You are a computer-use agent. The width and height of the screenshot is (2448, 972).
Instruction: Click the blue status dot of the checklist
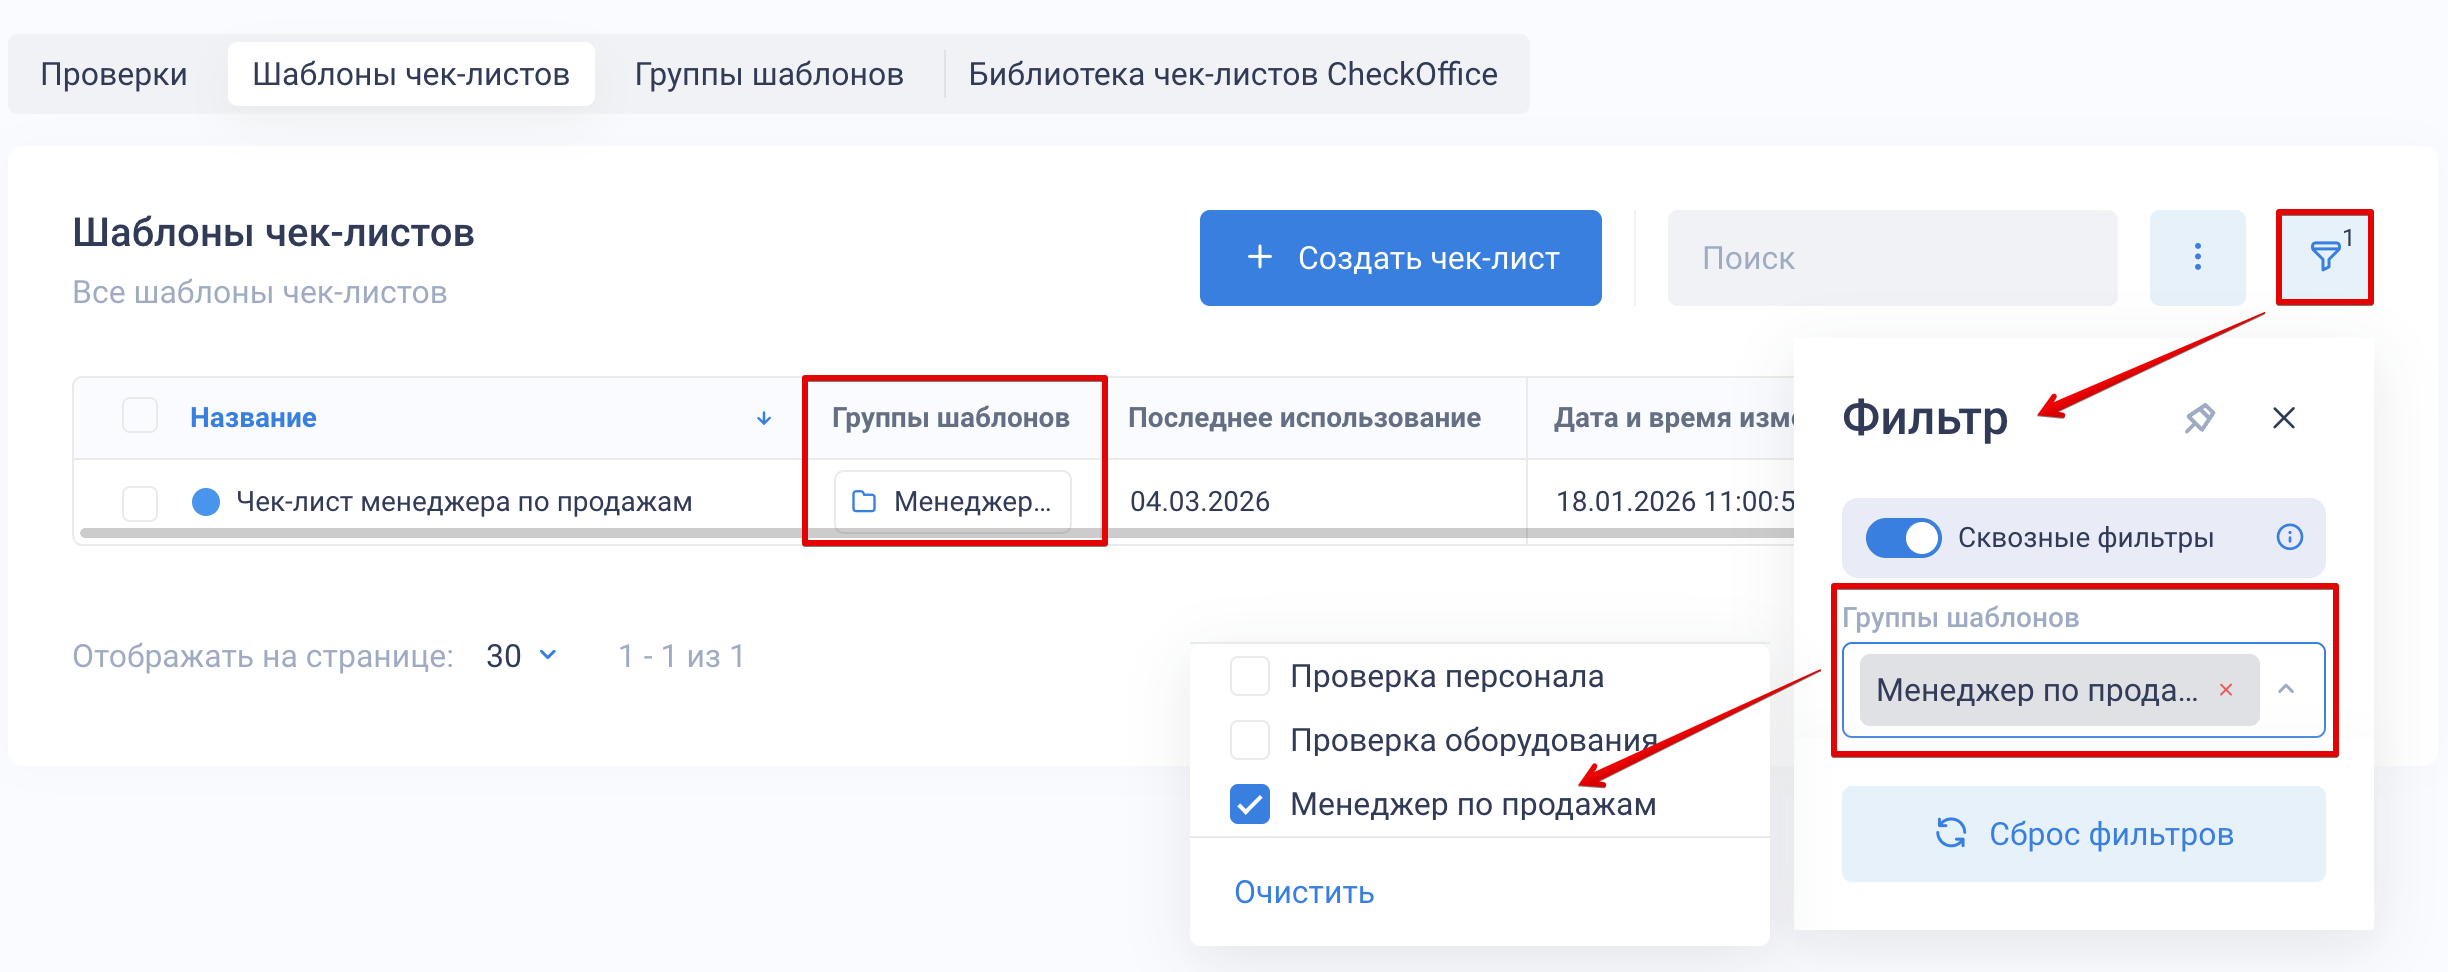[206, 501]
